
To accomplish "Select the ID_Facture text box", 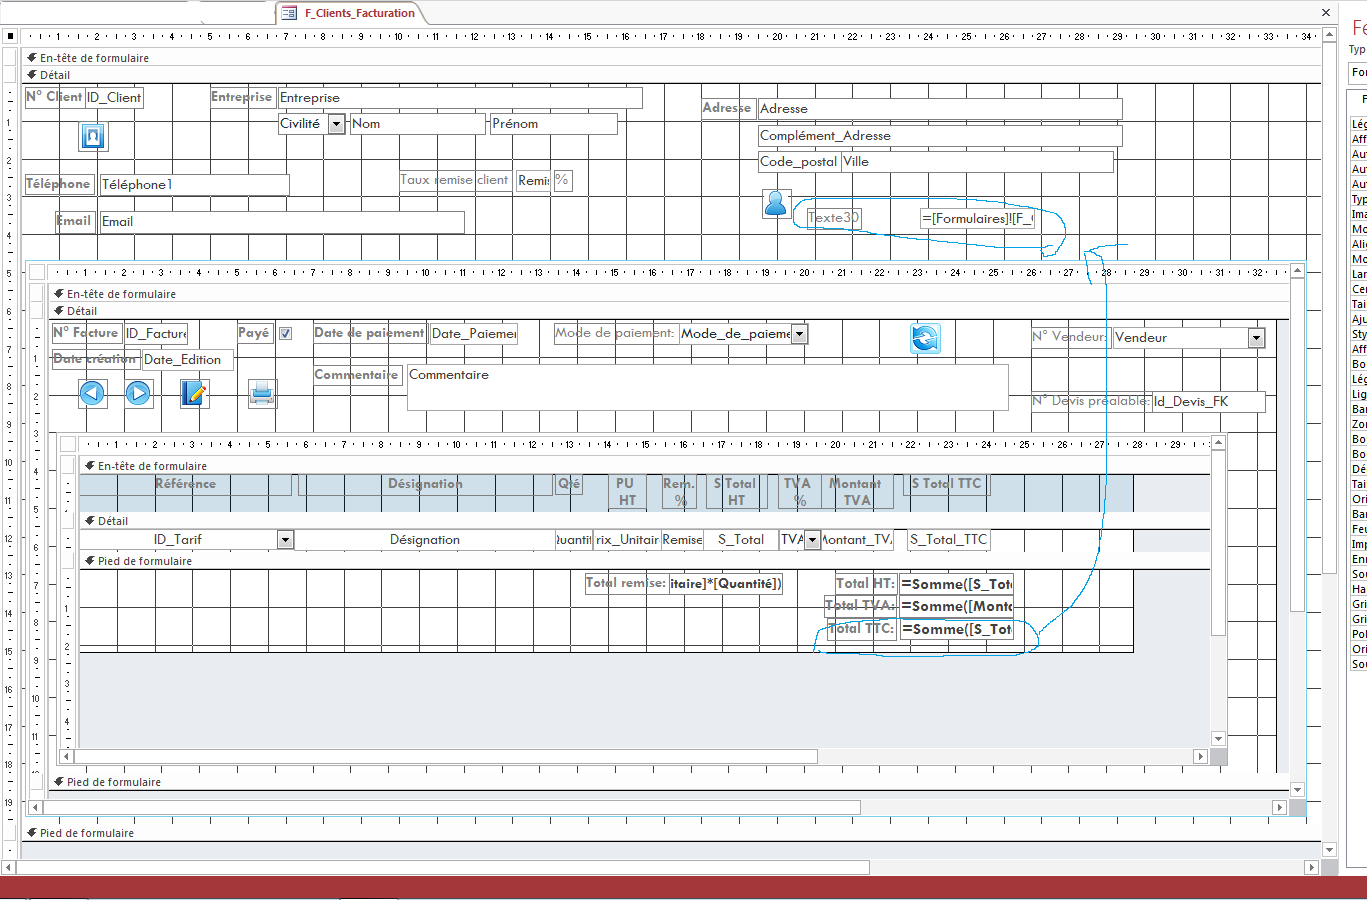I will pyautogui.click(x=156, y=334).
